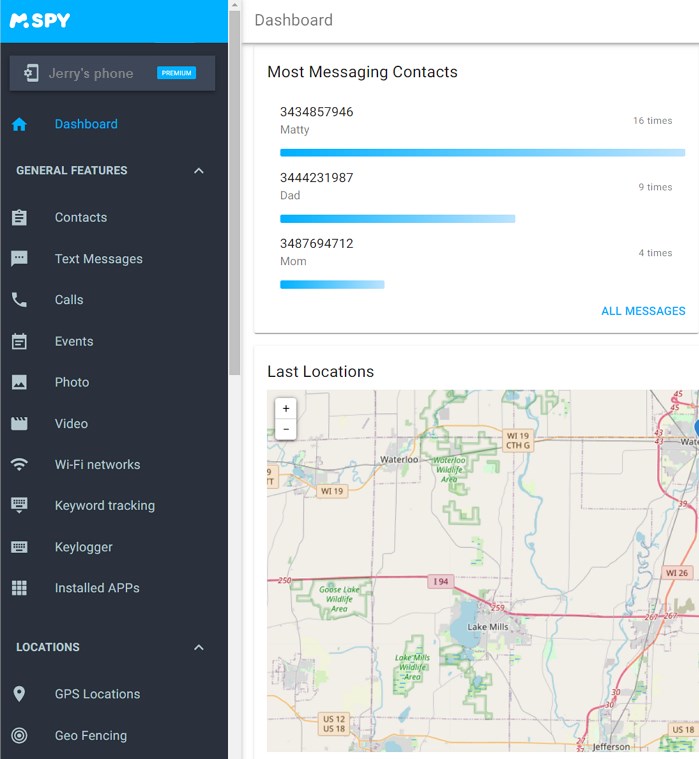Collapse the Locations section
699x759 pixels.
point(198,648)
